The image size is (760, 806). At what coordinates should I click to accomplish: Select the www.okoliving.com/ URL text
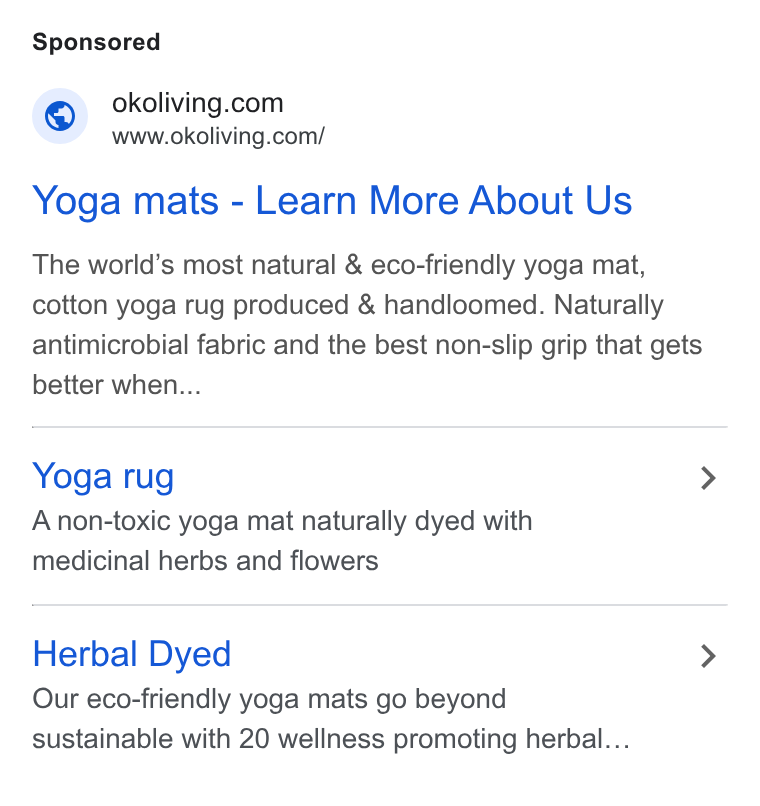218,136
